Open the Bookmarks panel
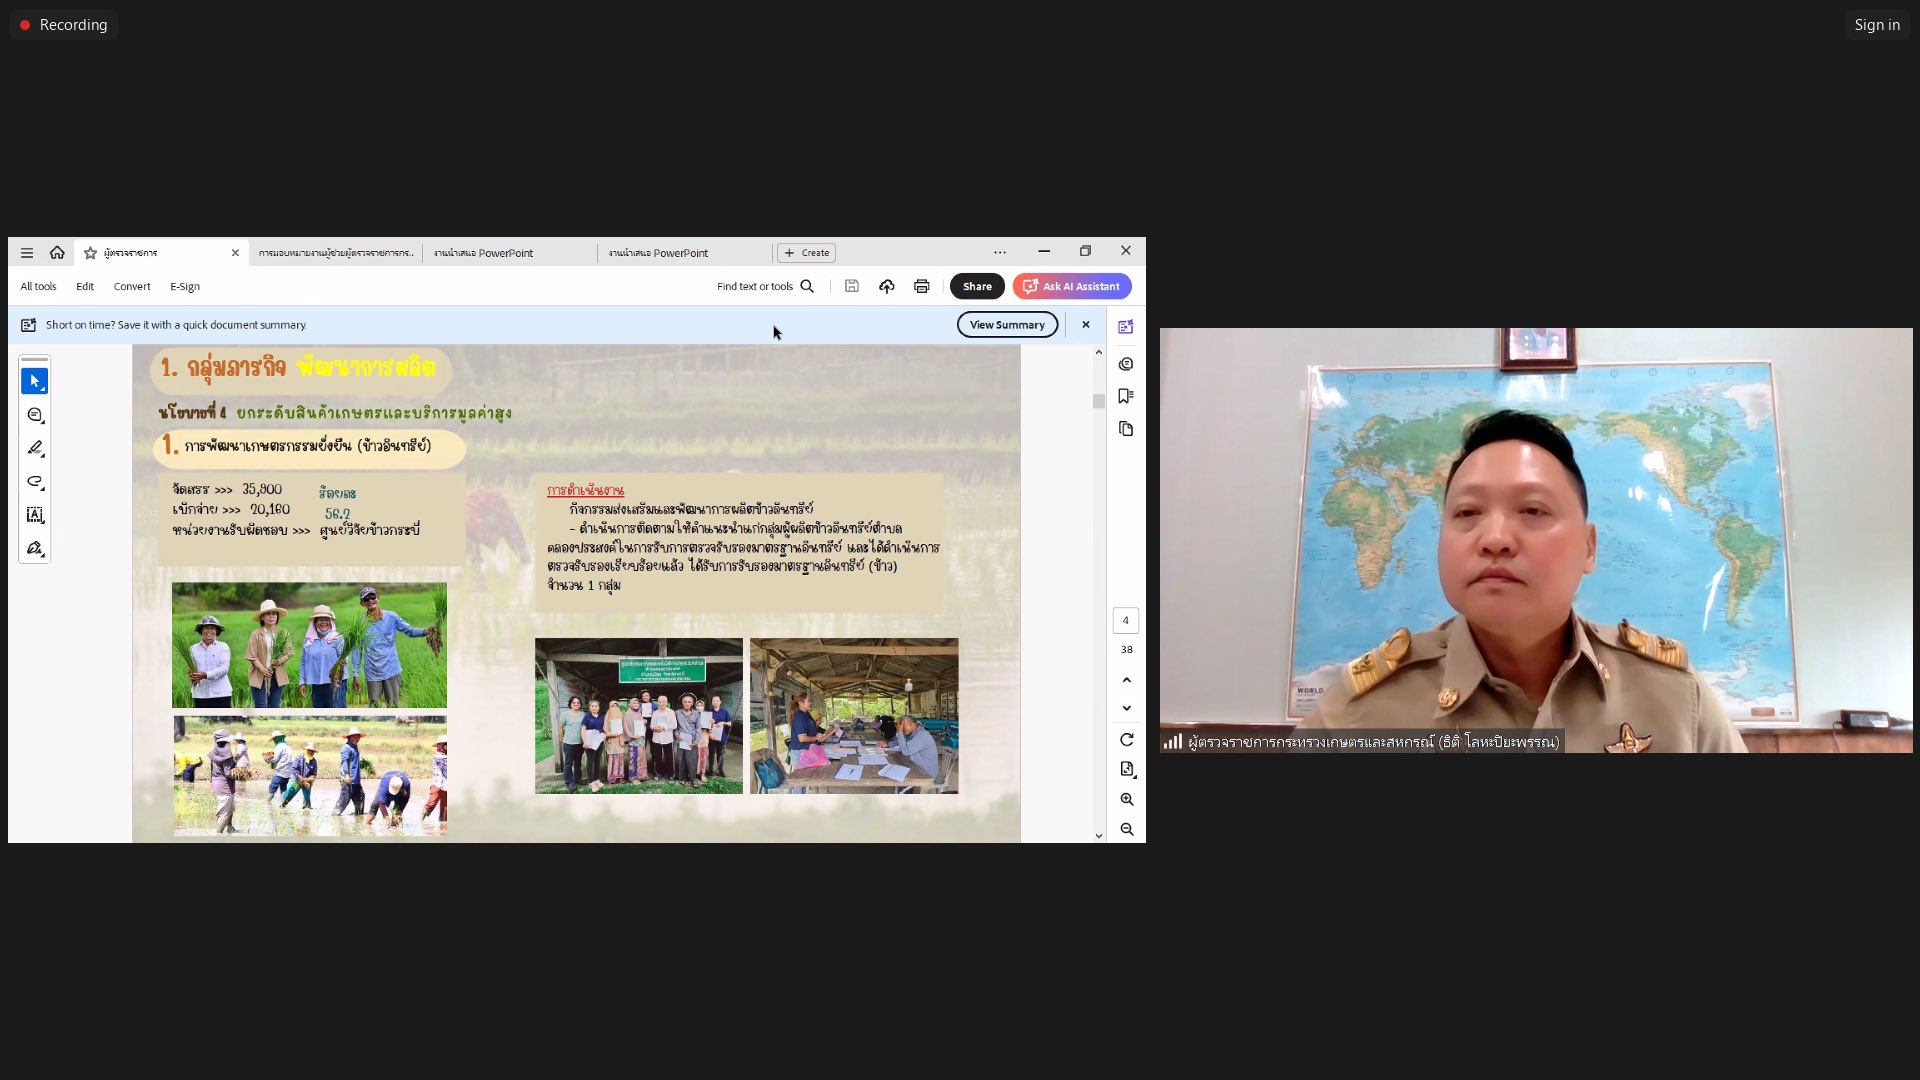1920x1080 pixels. click(1127, 396)
